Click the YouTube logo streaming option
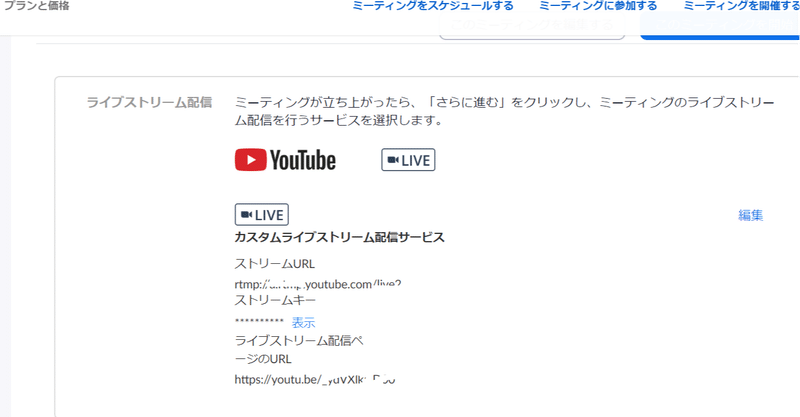Image resolution: width=800 pixels, height=417 pixels. (285, 160)
